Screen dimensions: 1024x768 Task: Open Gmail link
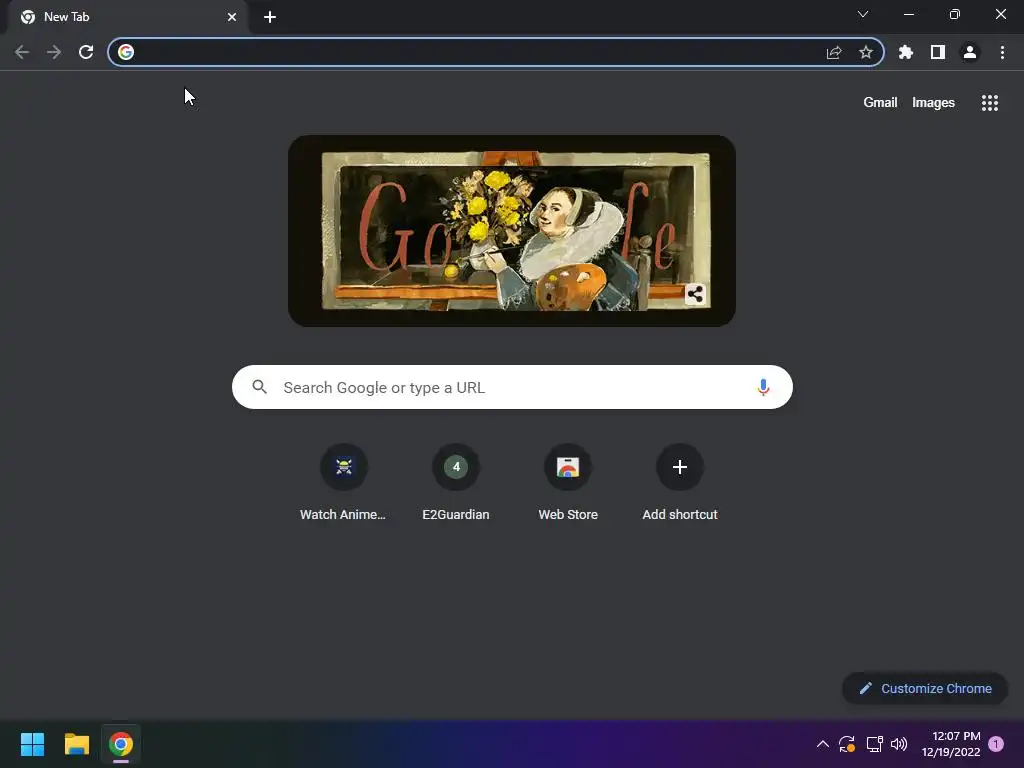880,103
